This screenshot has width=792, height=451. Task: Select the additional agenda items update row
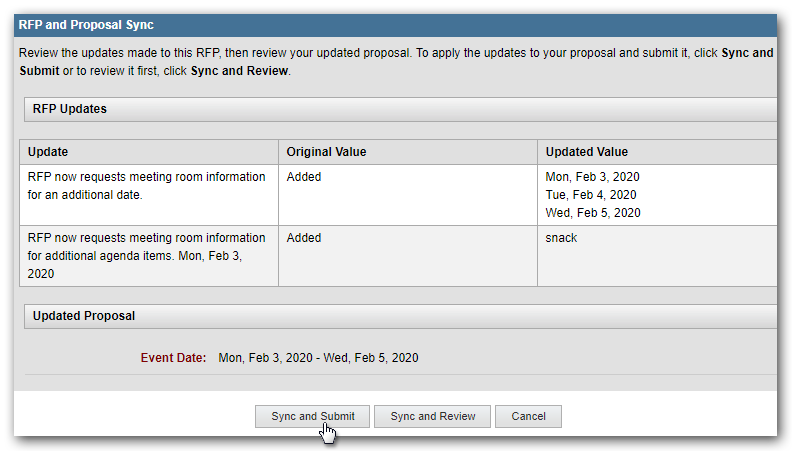(147, 255)
